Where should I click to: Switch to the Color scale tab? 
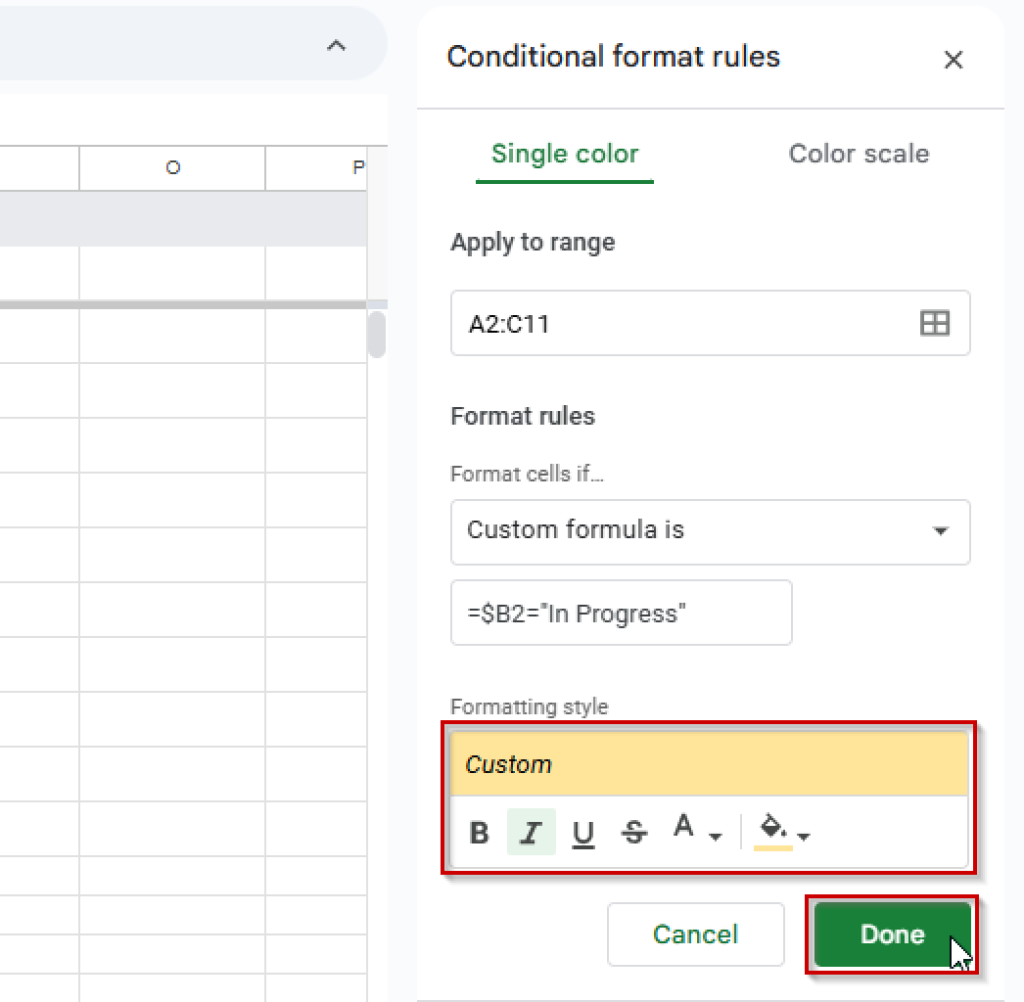point(858,153)
